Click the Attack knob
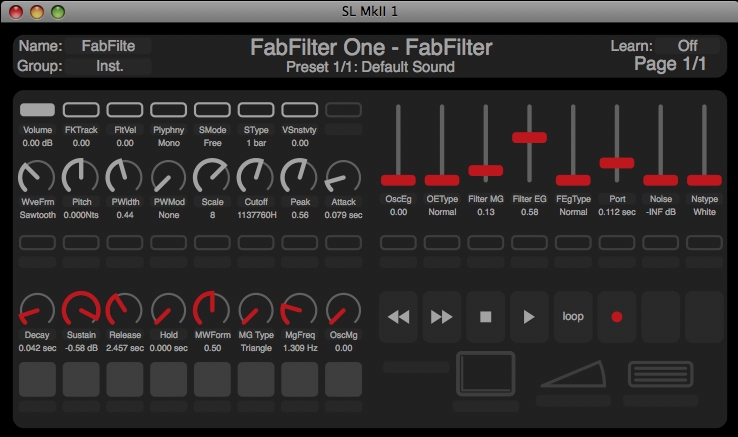This screenshot has height=437, width=738. click(344, 177)
